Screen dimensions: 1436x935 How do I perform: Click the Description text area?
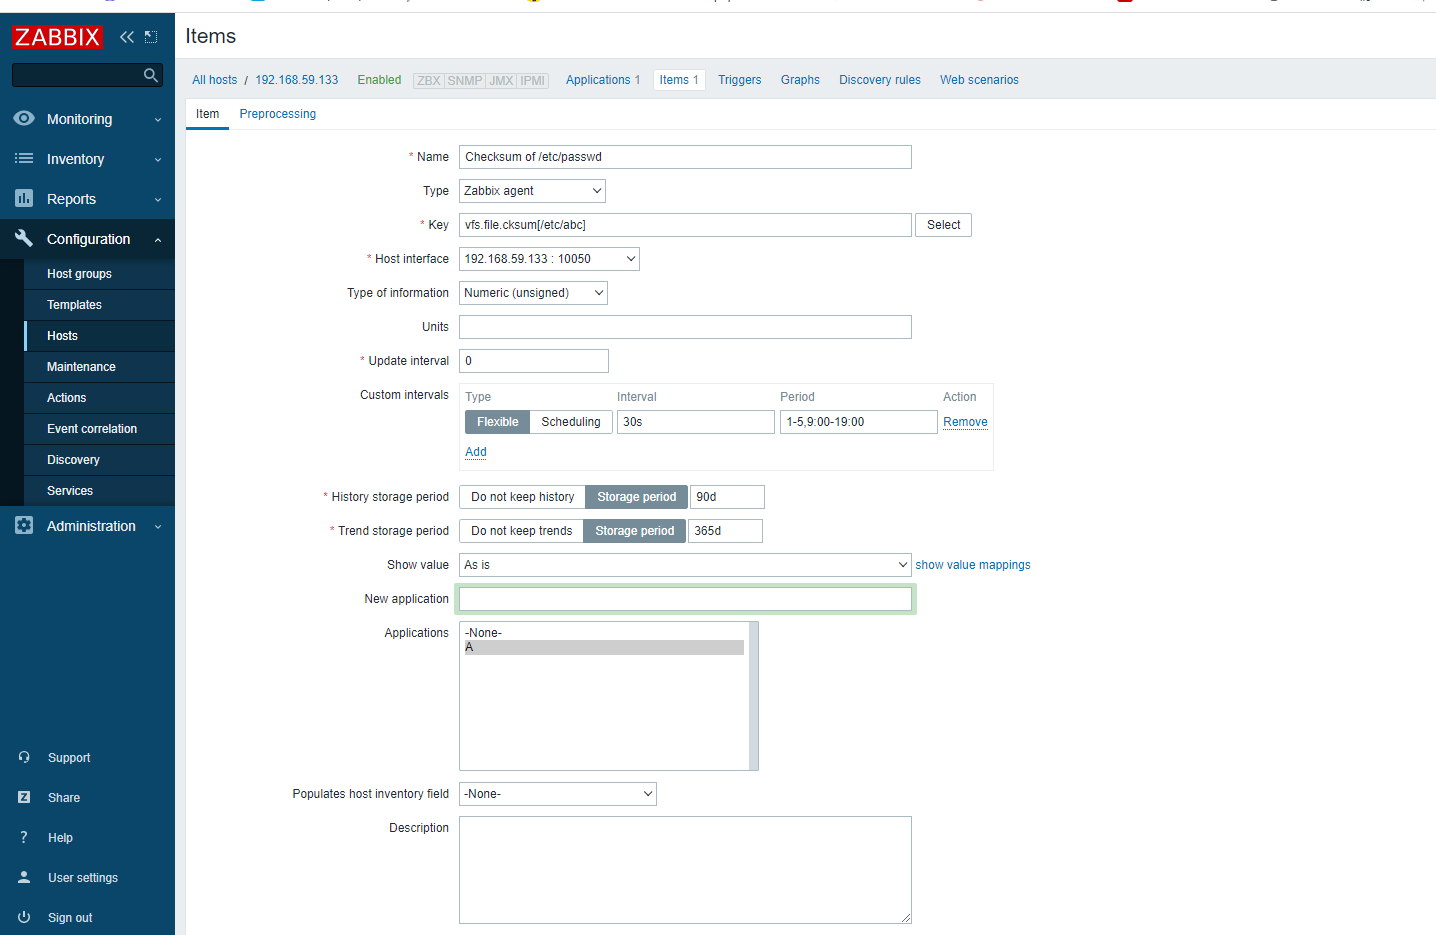[685, 870]
